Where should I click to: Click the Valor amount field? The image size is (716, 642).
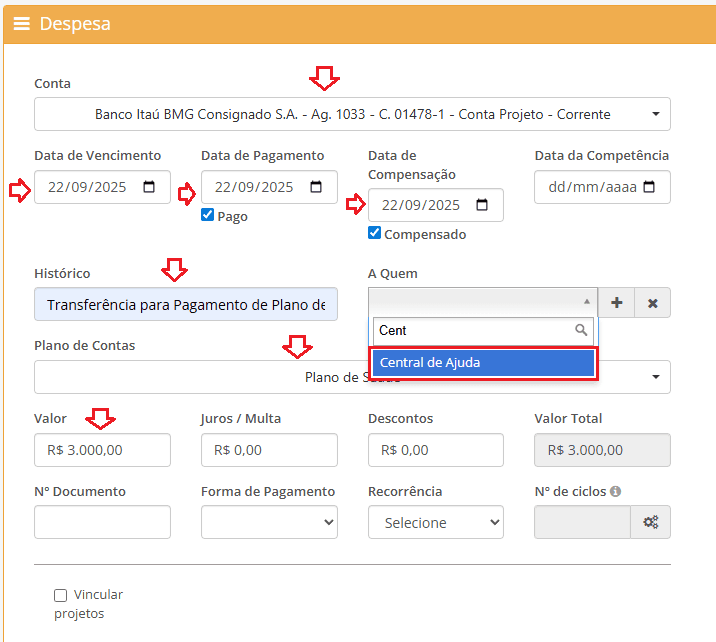(102, 450)
